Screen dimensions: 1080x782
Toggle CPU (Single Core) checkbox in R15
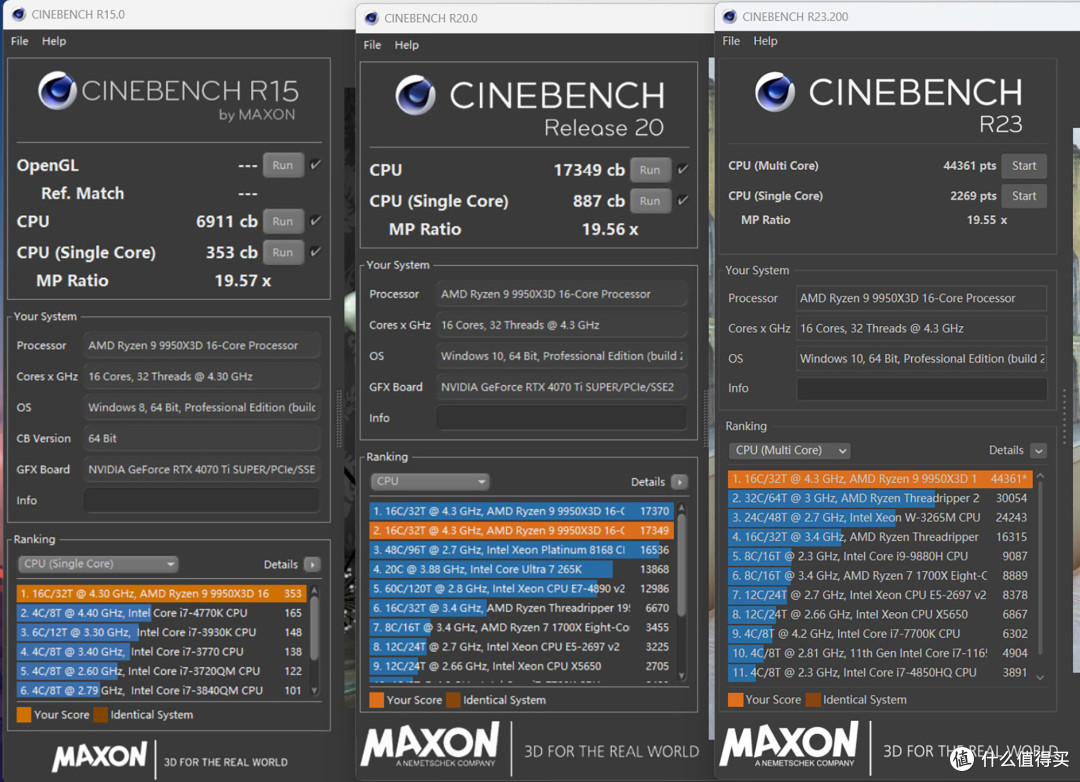click(x=315, y=252)
